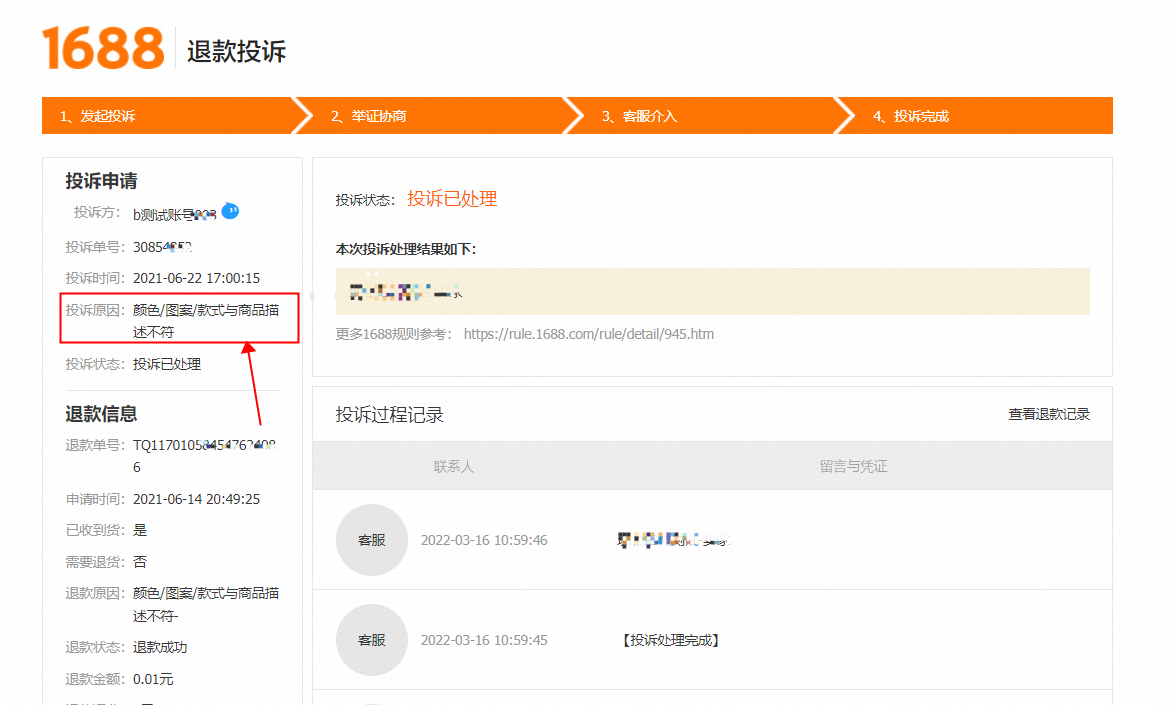Open 查看退款记录 link

[x=1048, y=414]
